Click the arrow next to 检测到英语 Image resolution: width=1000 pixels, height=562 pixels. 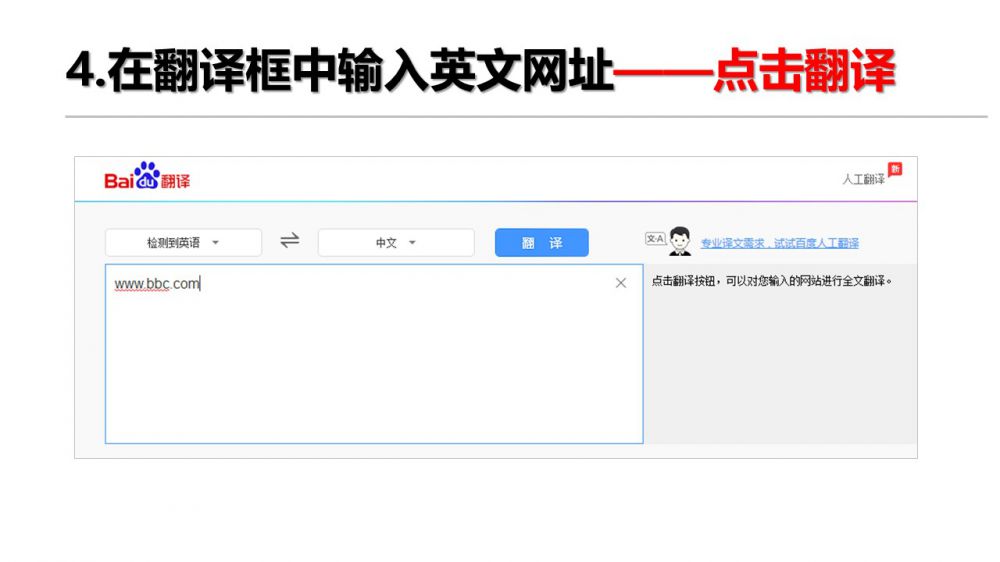click(x=215, y=243)
